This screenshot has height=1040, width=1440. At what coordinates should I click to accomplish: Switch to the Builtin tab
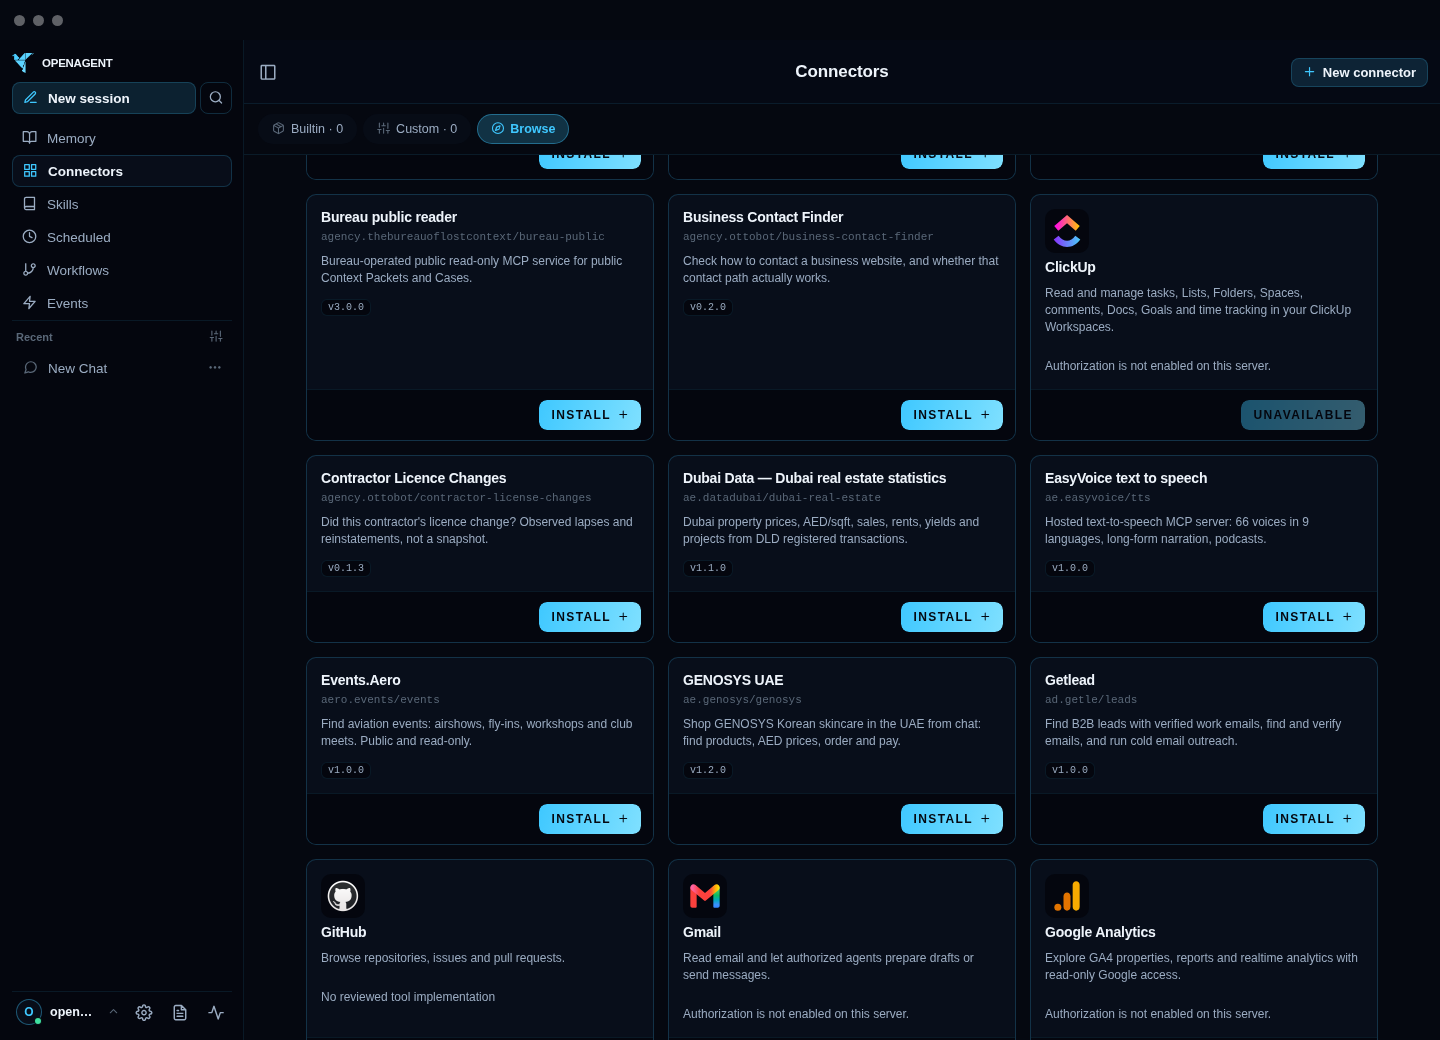[x=308, y=129]
